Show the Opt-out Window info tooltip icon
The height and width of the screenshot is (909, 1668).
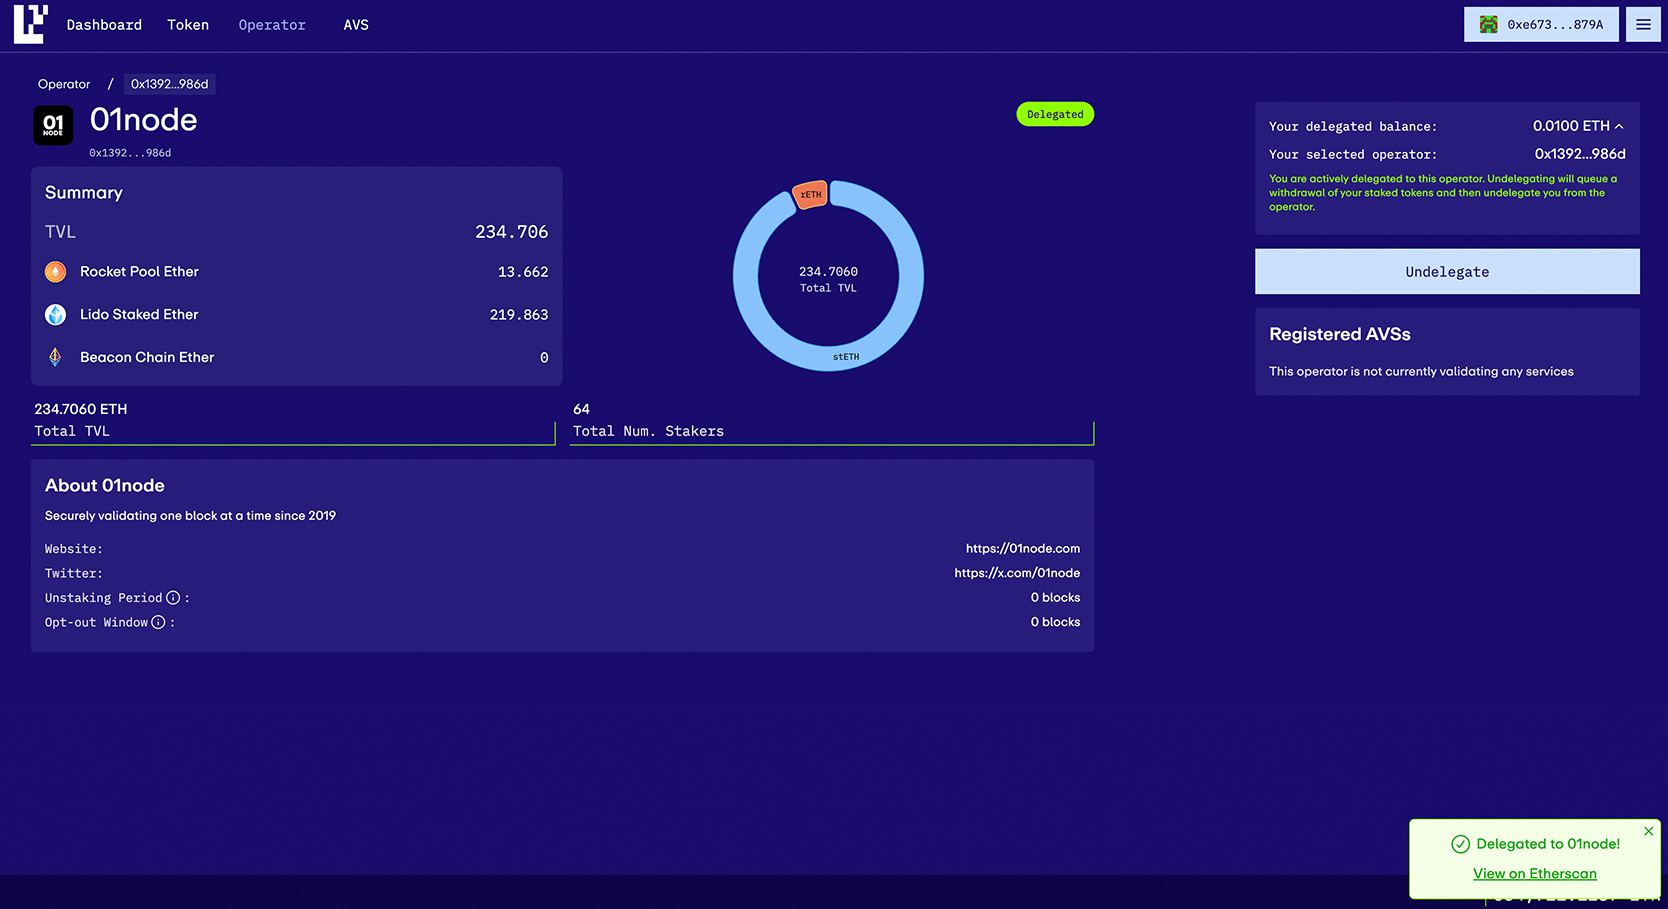[158, 622]
